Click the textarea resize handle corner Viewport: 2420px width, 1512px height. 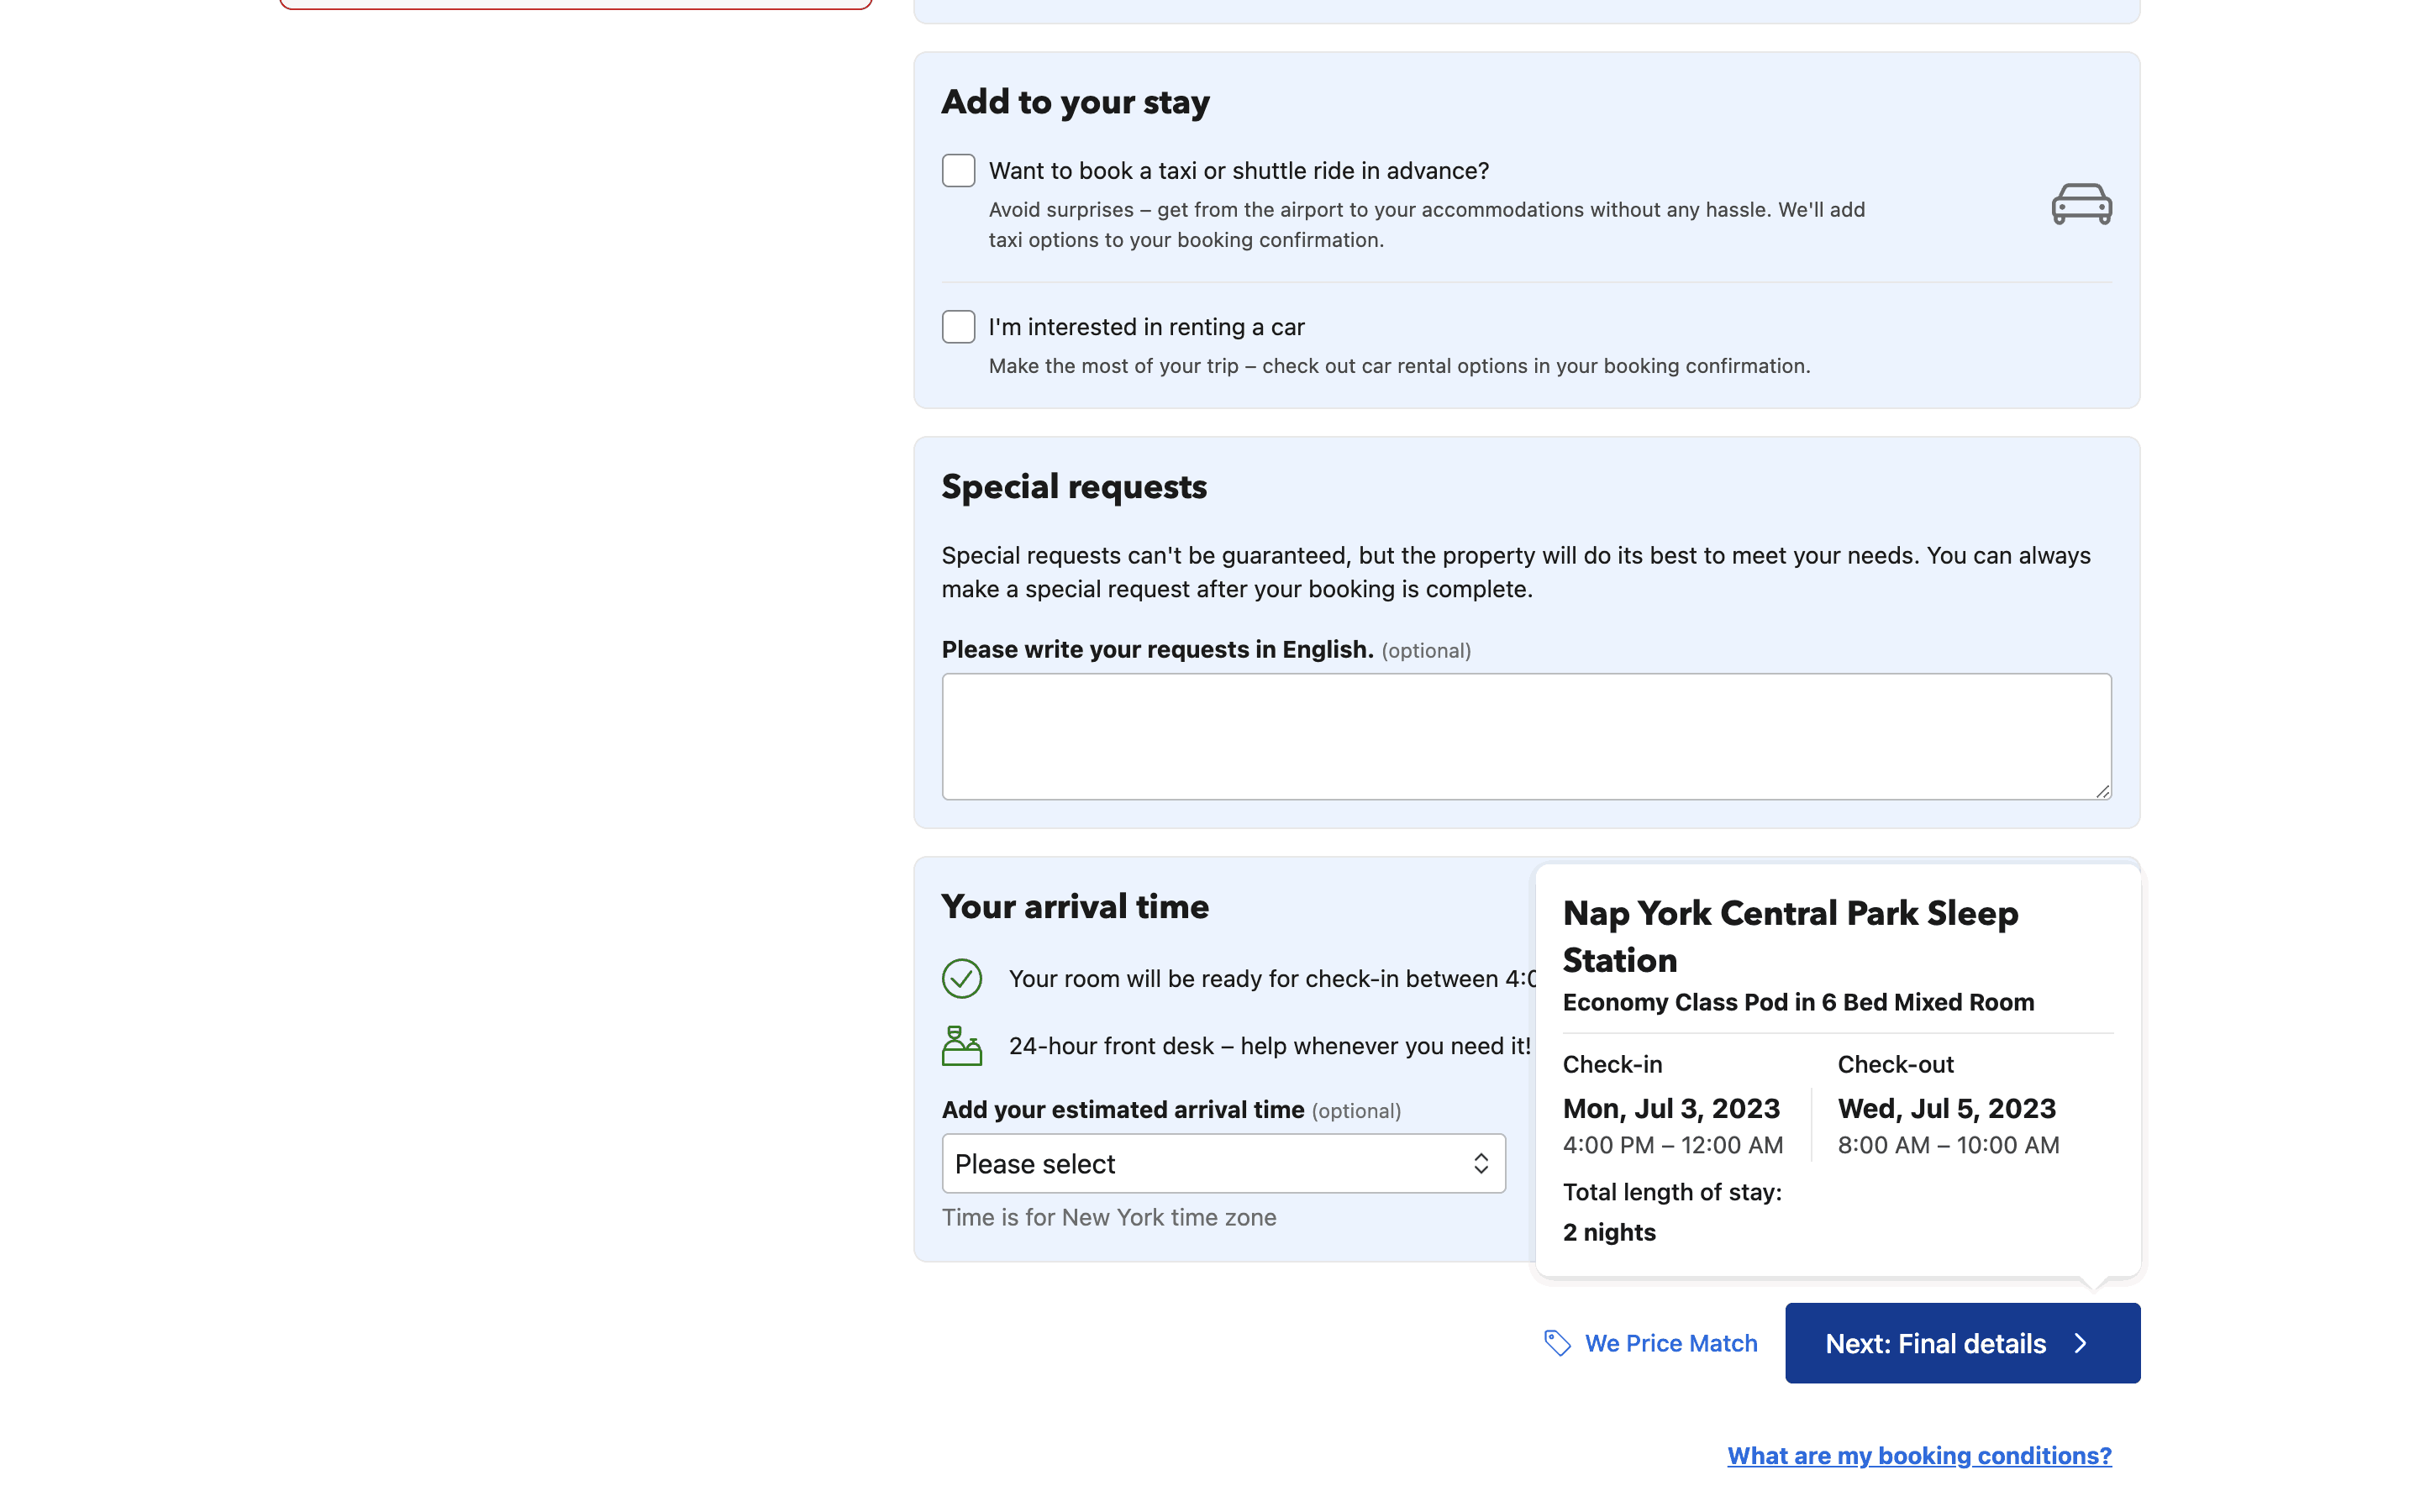click(2102, 791)
